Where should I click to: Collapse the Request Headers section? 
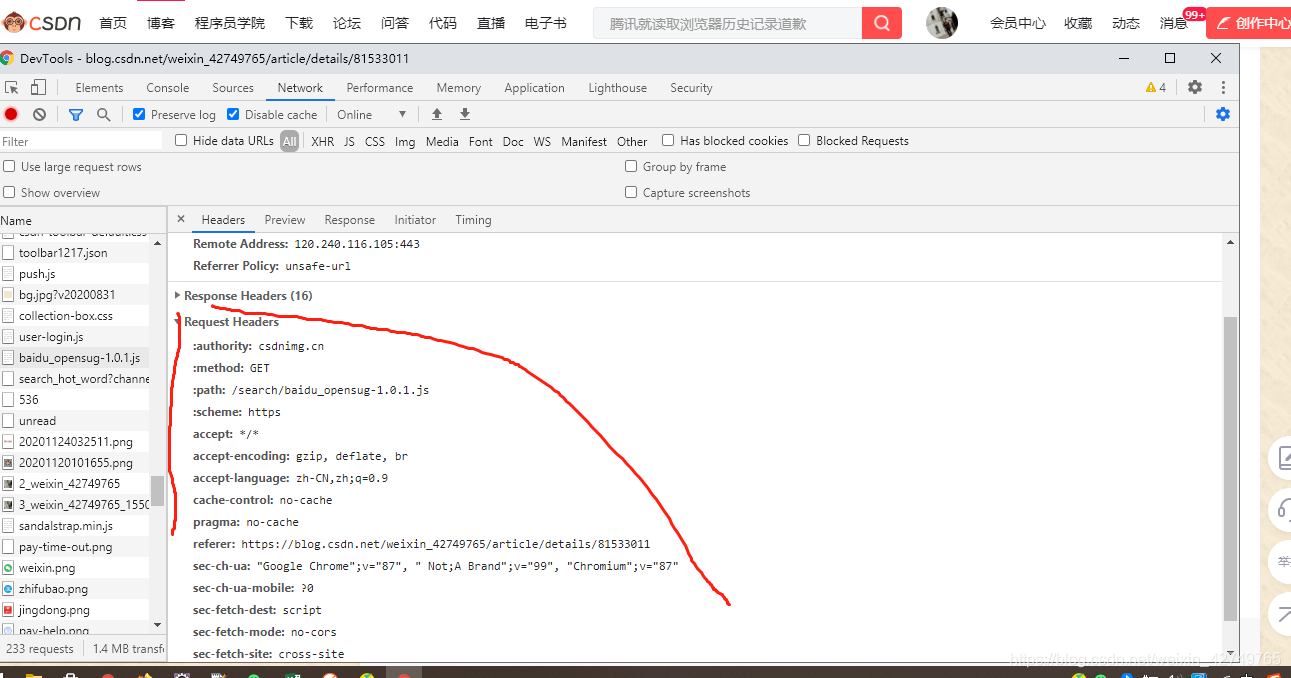178,321
